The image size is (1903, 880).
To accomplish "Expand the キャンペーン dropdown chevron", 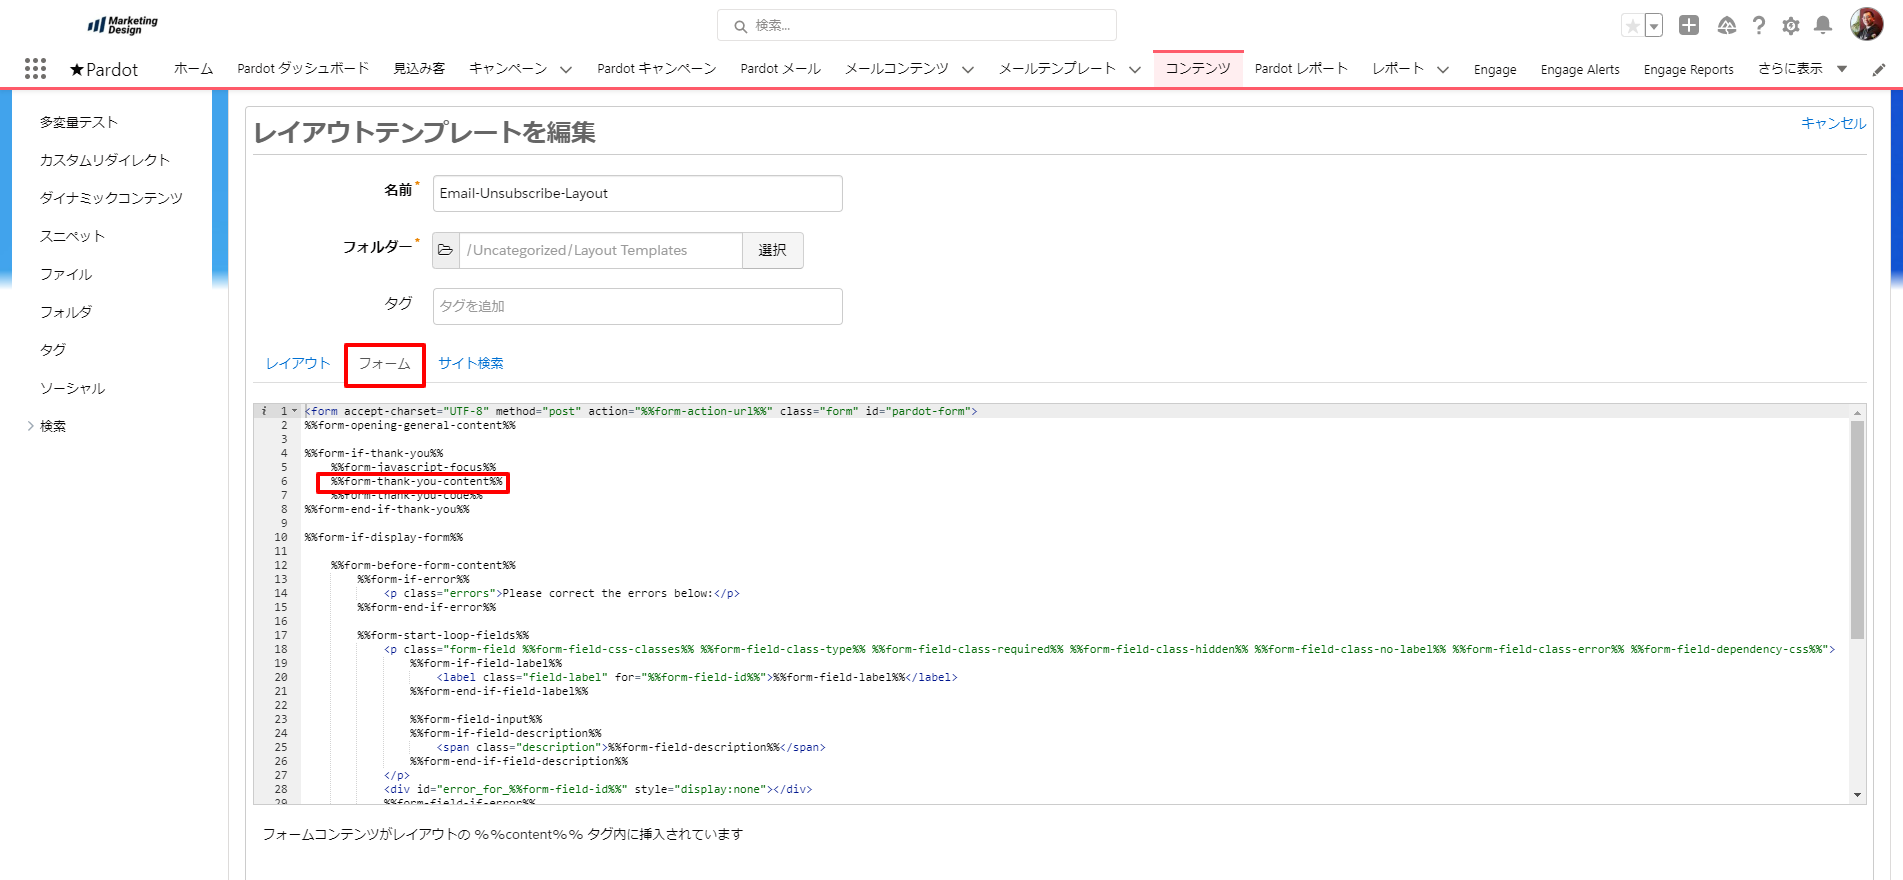I will pyautogui.click(x=566, y=69).
